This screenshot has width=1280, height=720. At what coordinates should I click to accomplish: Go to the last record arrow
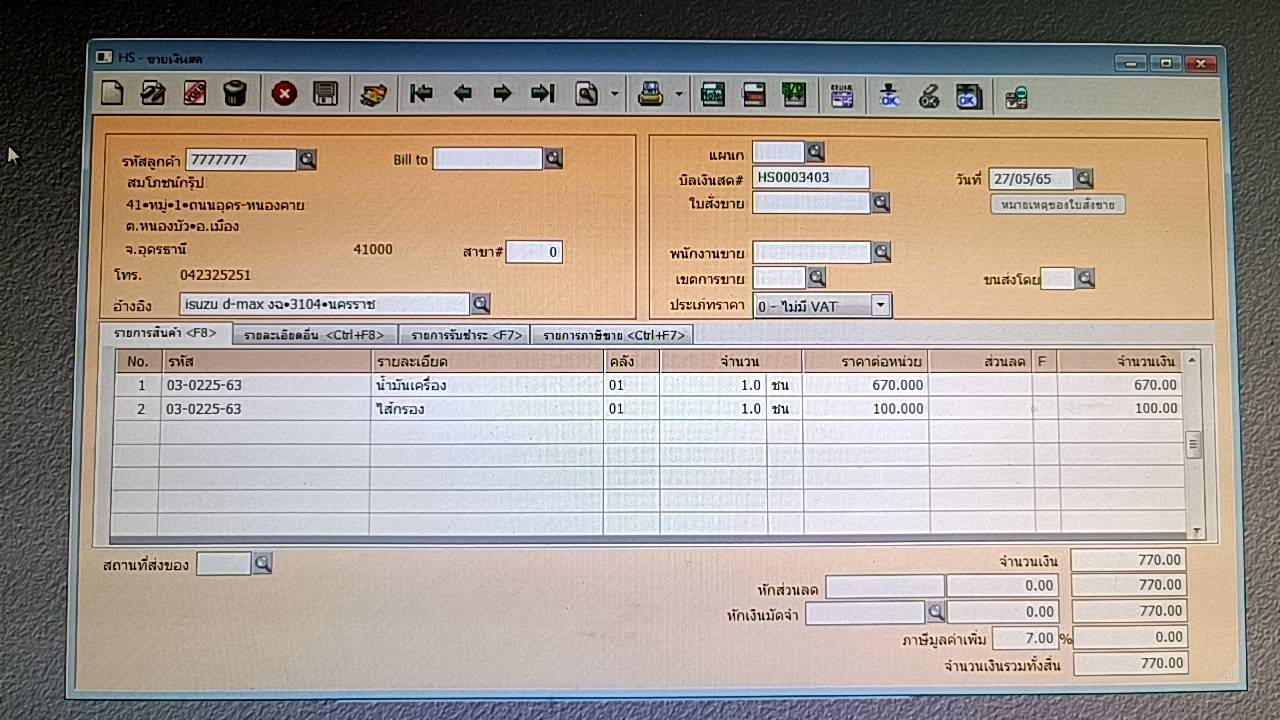[543, 94]
